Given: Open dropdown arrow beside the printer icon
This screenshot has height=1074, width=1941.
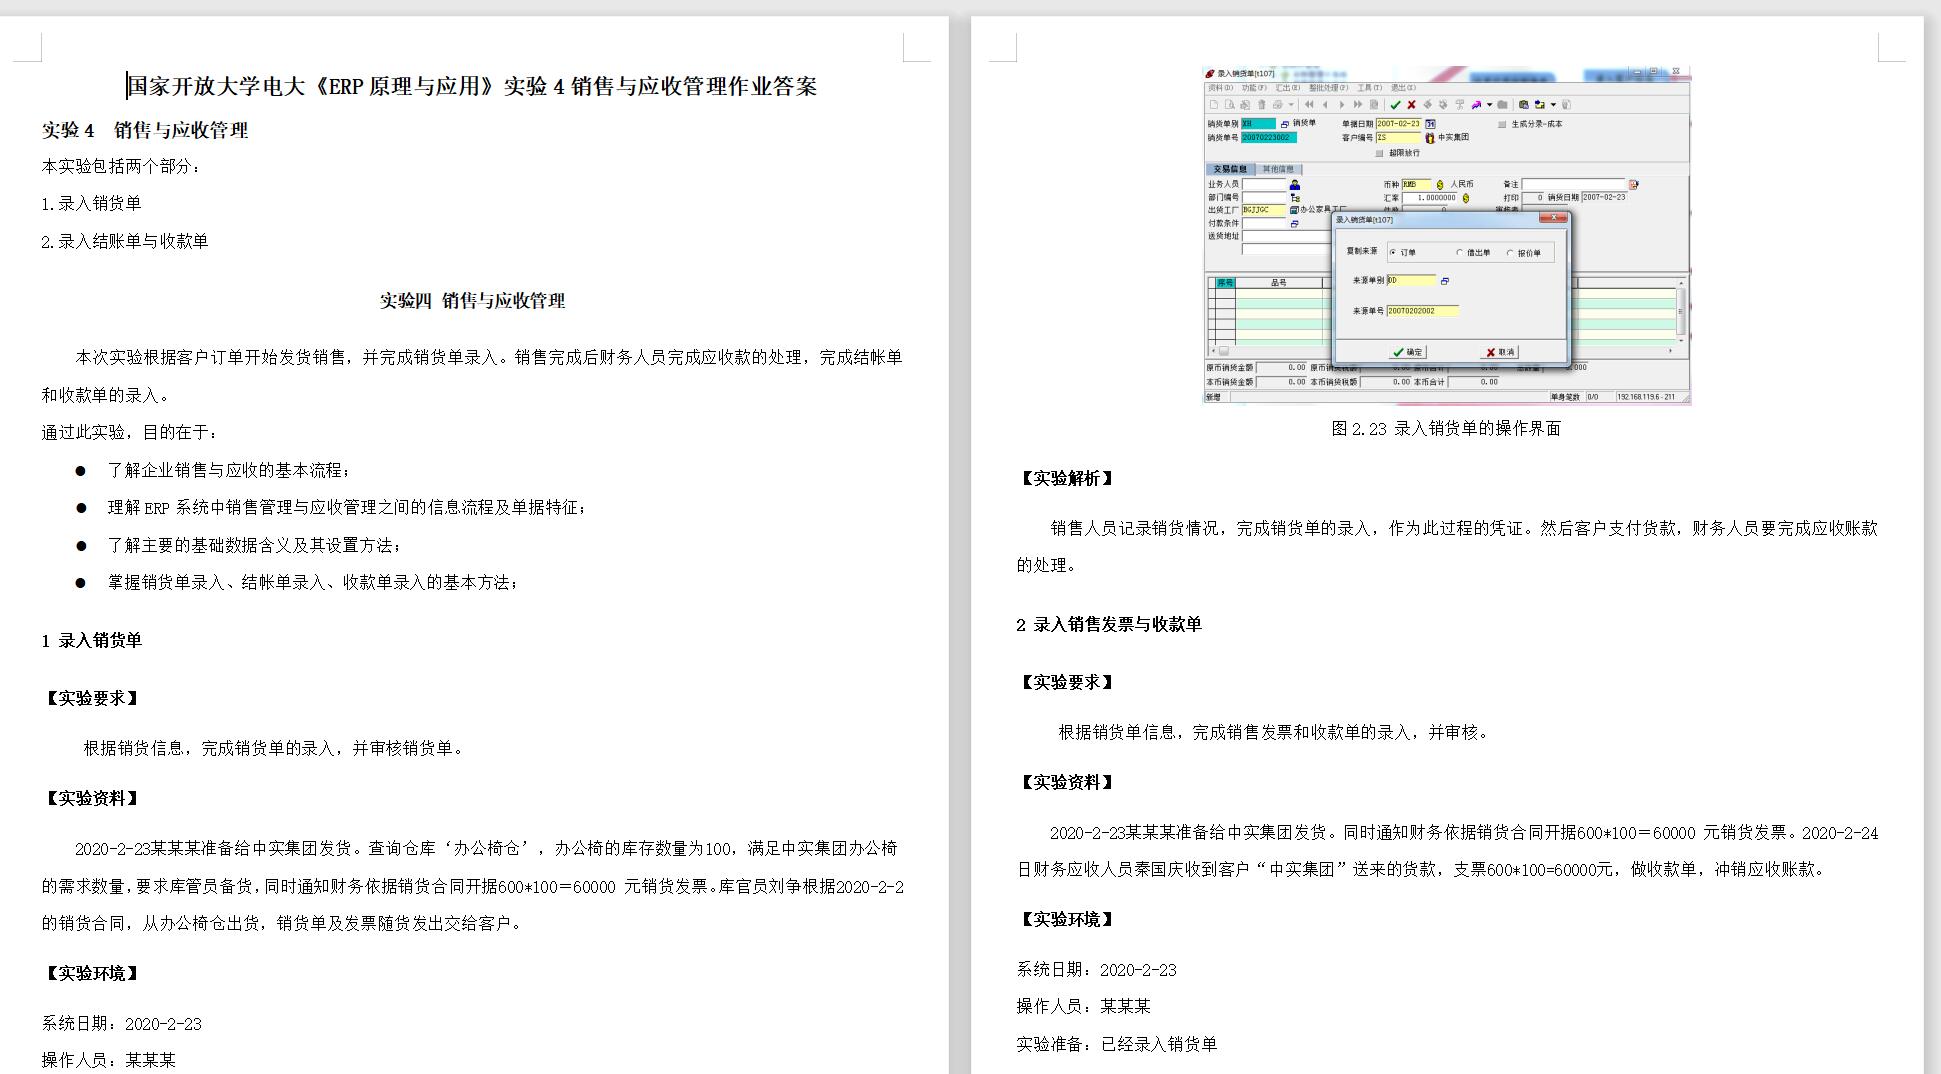Looking at the screenshot, I should 1291,104.
